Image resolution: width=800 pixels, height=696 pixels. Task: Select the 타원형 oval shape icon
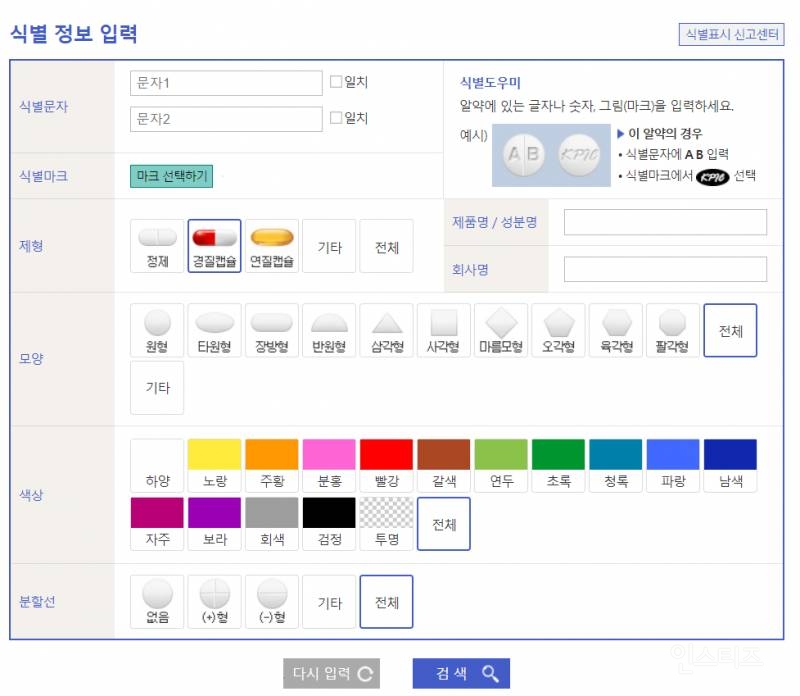[x=214, y=330]
